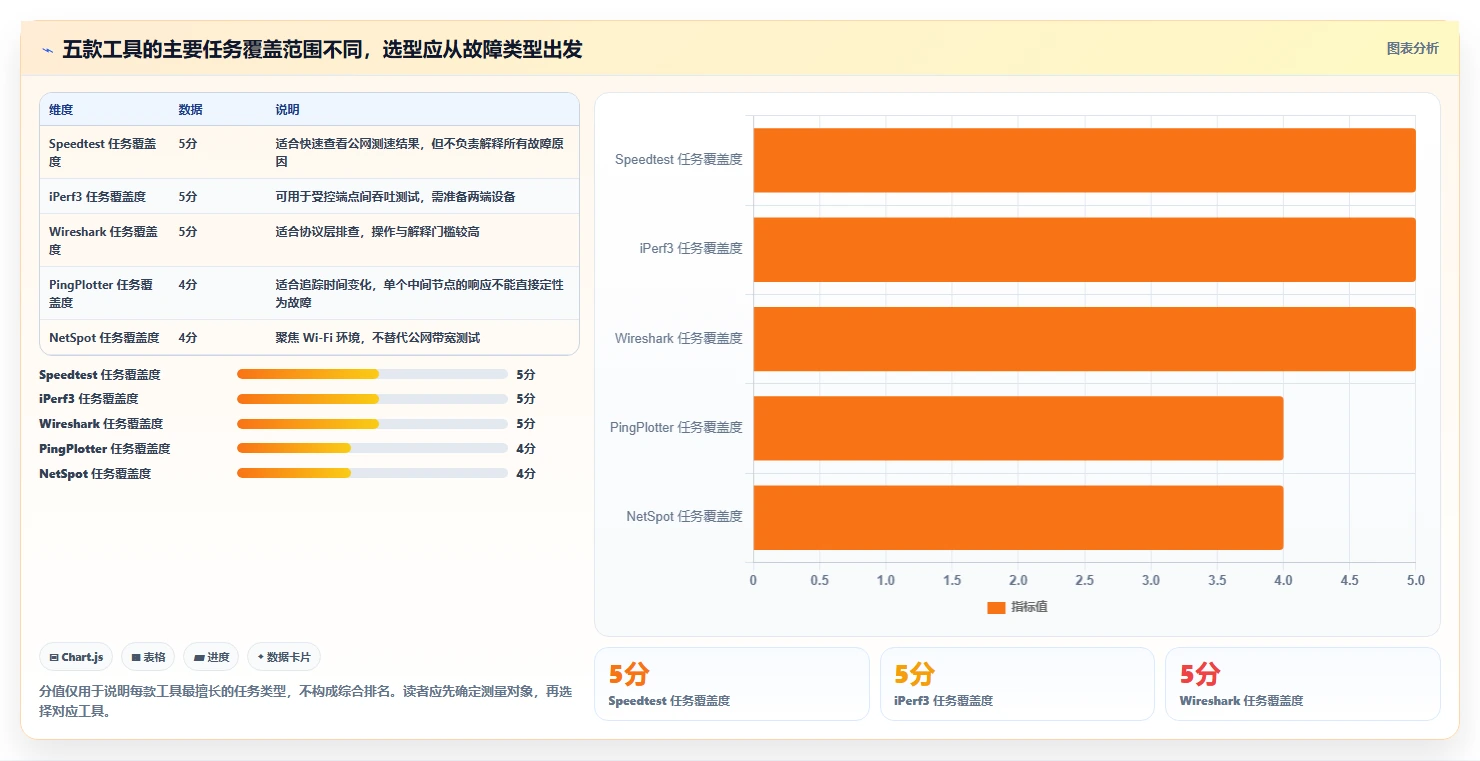The image size is (1480, 761).
Task: Click the Wireshark 任务覆盖度 chart axis label
Action: coord(679,338)
